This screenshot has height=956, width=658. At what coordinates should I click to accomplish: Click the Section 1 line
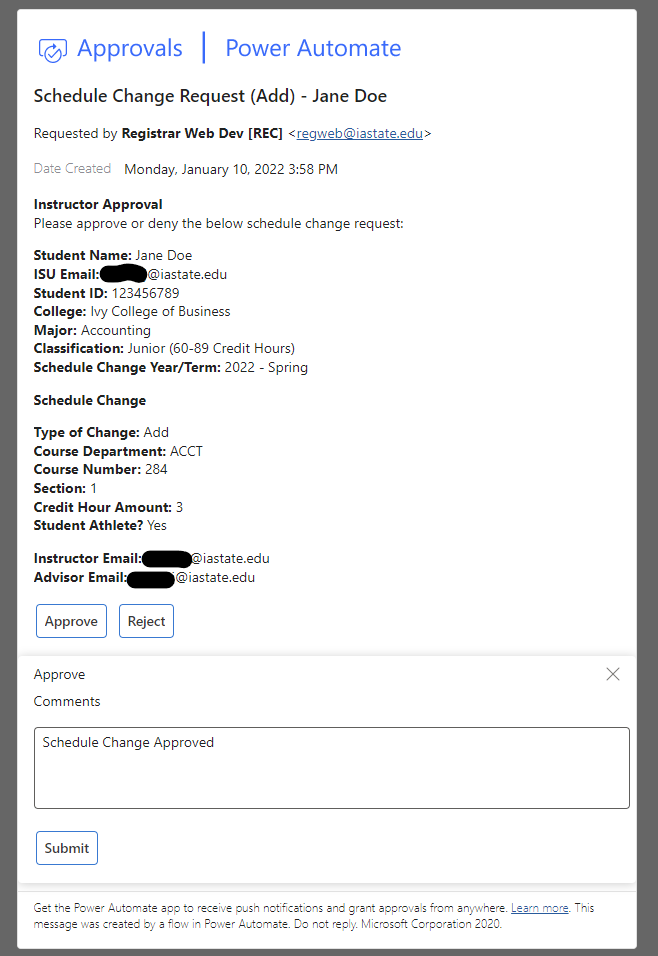point(65,488)
